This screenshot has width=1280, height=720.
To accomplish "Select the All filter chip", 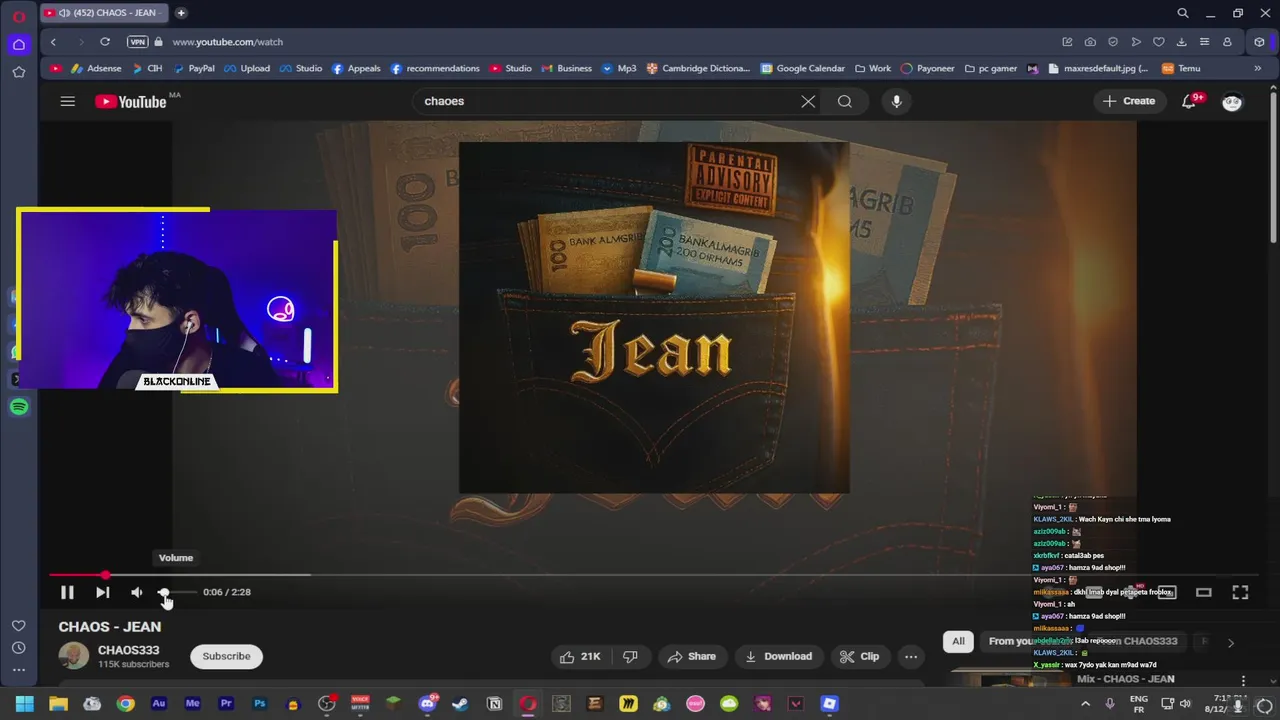I will point(958,641).
